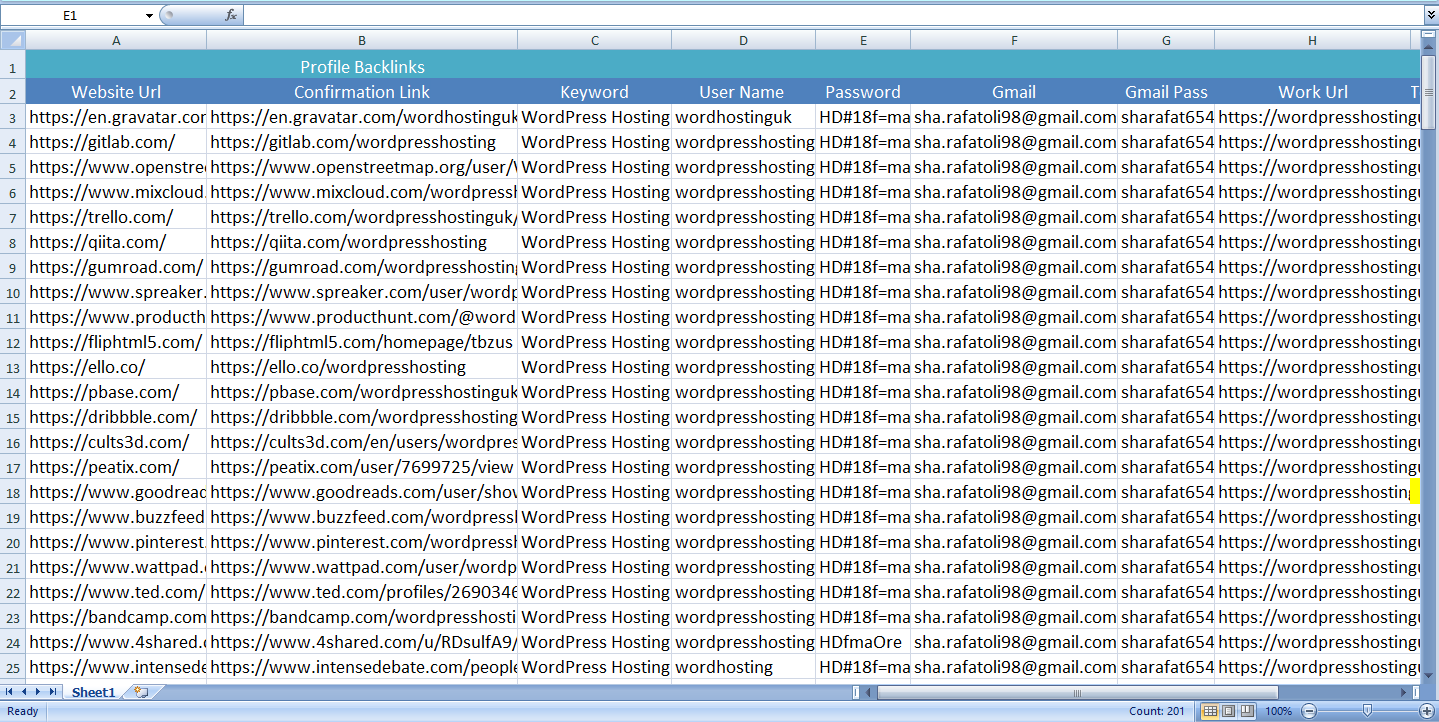The width and height of the screenshot is (1439, 722).
Task: Expand the formula bar with double chevron
Action: (1431, 15)
